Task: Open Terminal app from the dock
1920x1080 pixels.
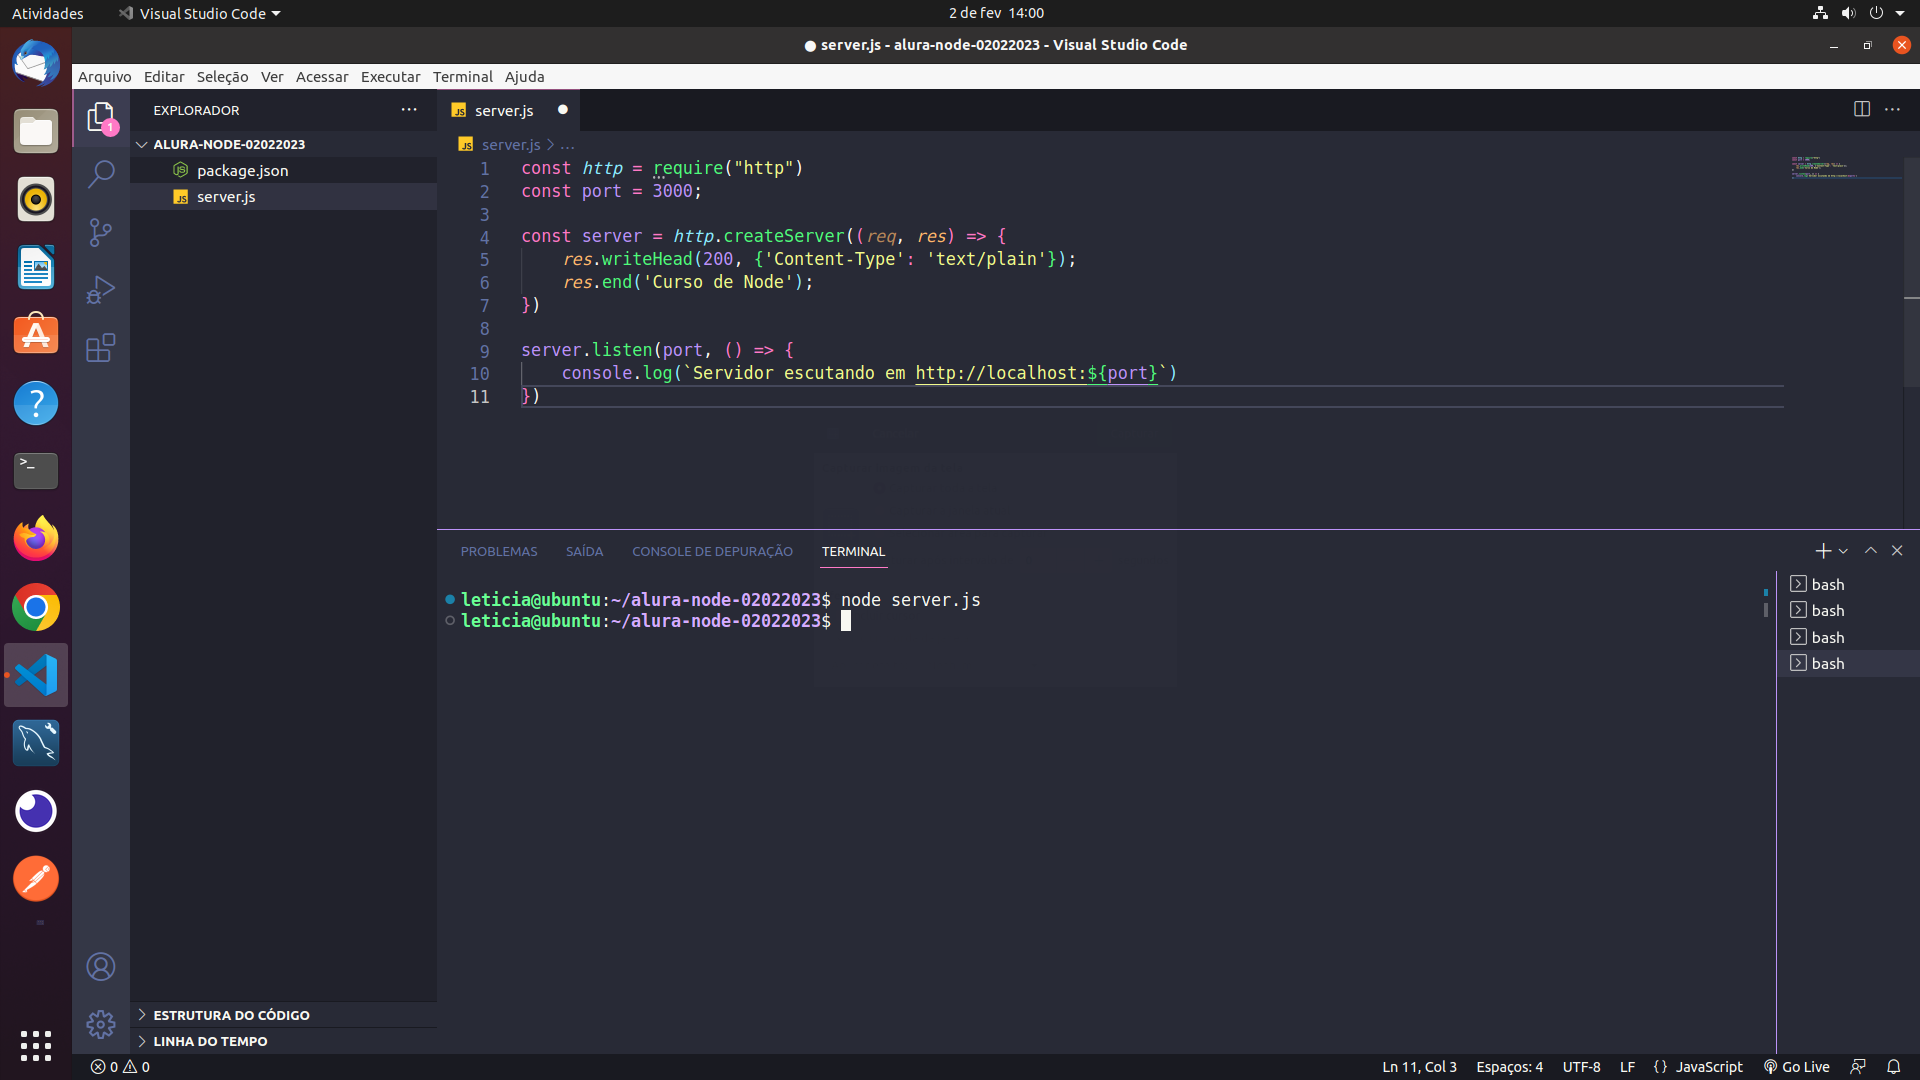Action: point(36,471)
